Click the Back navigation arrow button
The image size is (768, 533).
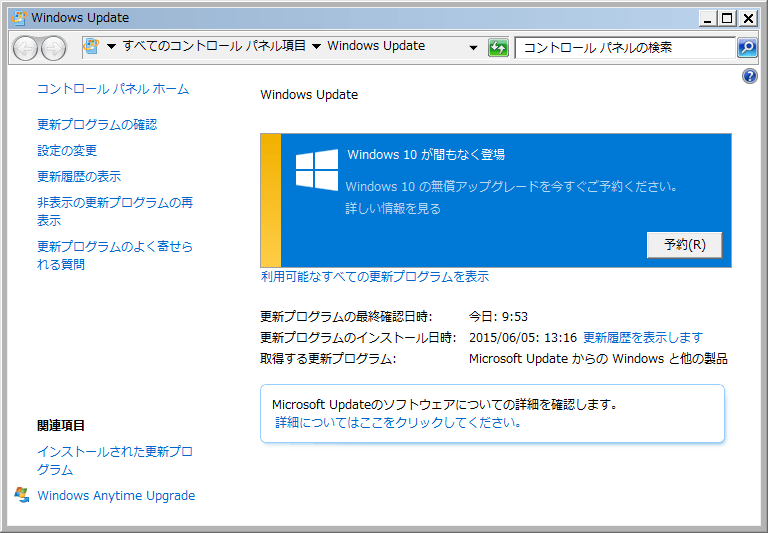pyautogui.click(x=25, y=48)
